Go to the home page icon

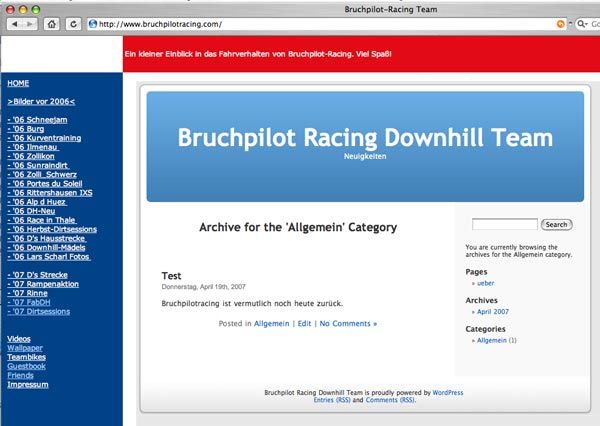pos(52,24)
